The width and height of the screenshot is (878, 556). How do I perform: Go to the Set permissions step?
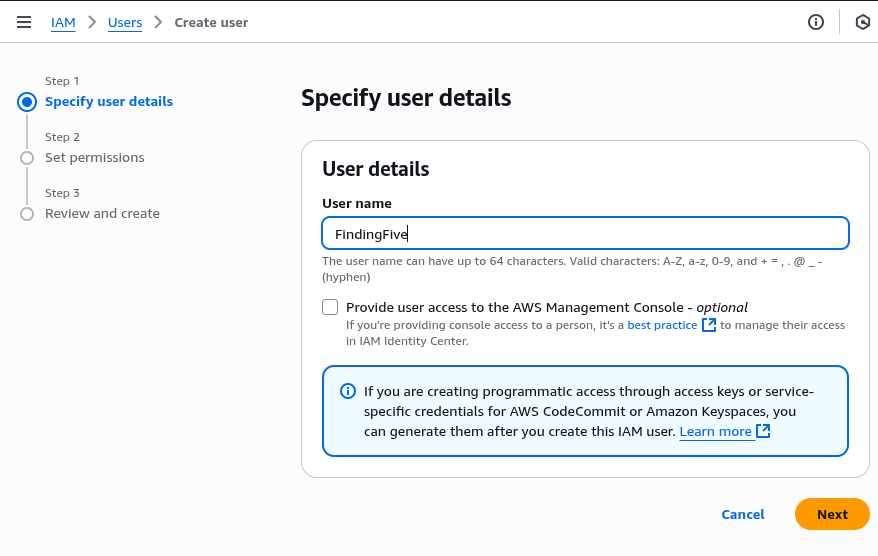[x=95, y=158]
